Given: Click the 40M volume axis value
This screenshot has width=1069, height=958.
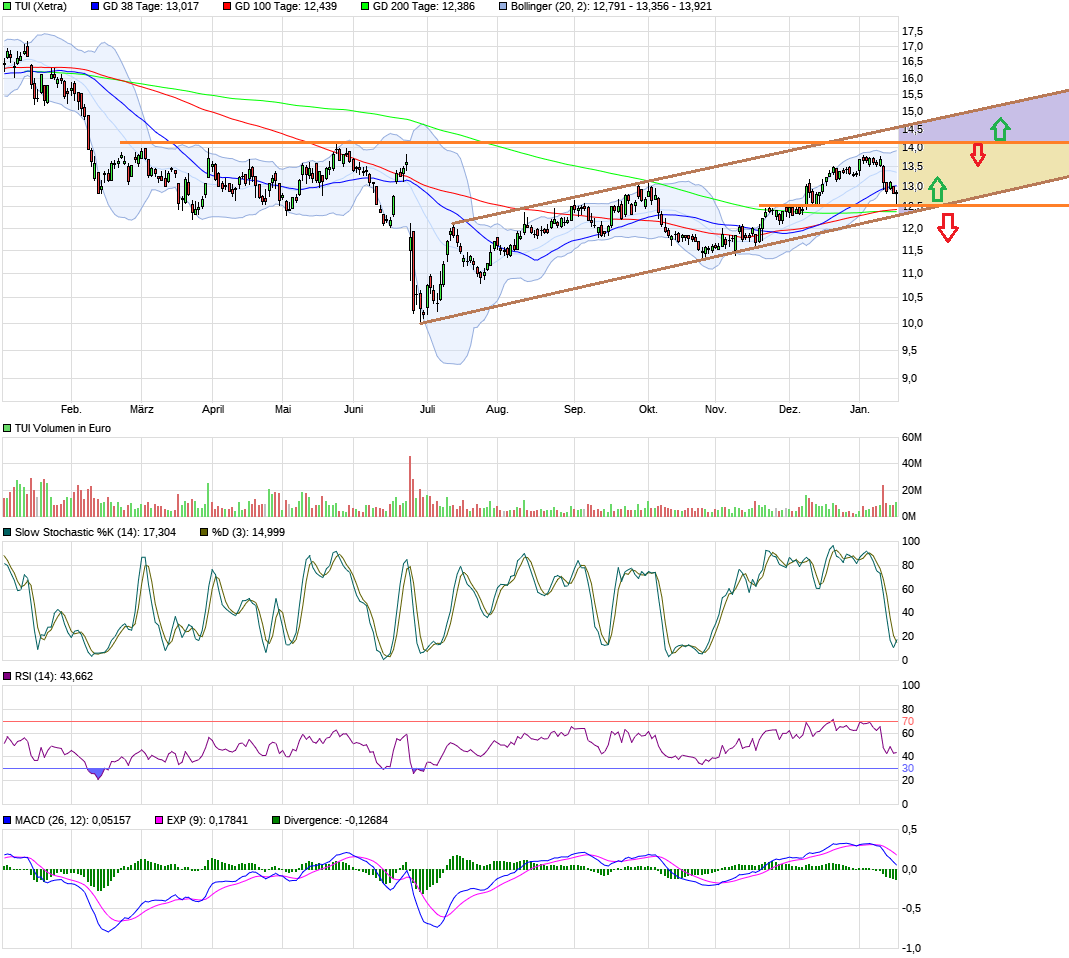Looking at the screenshot, I should [912, 463].
